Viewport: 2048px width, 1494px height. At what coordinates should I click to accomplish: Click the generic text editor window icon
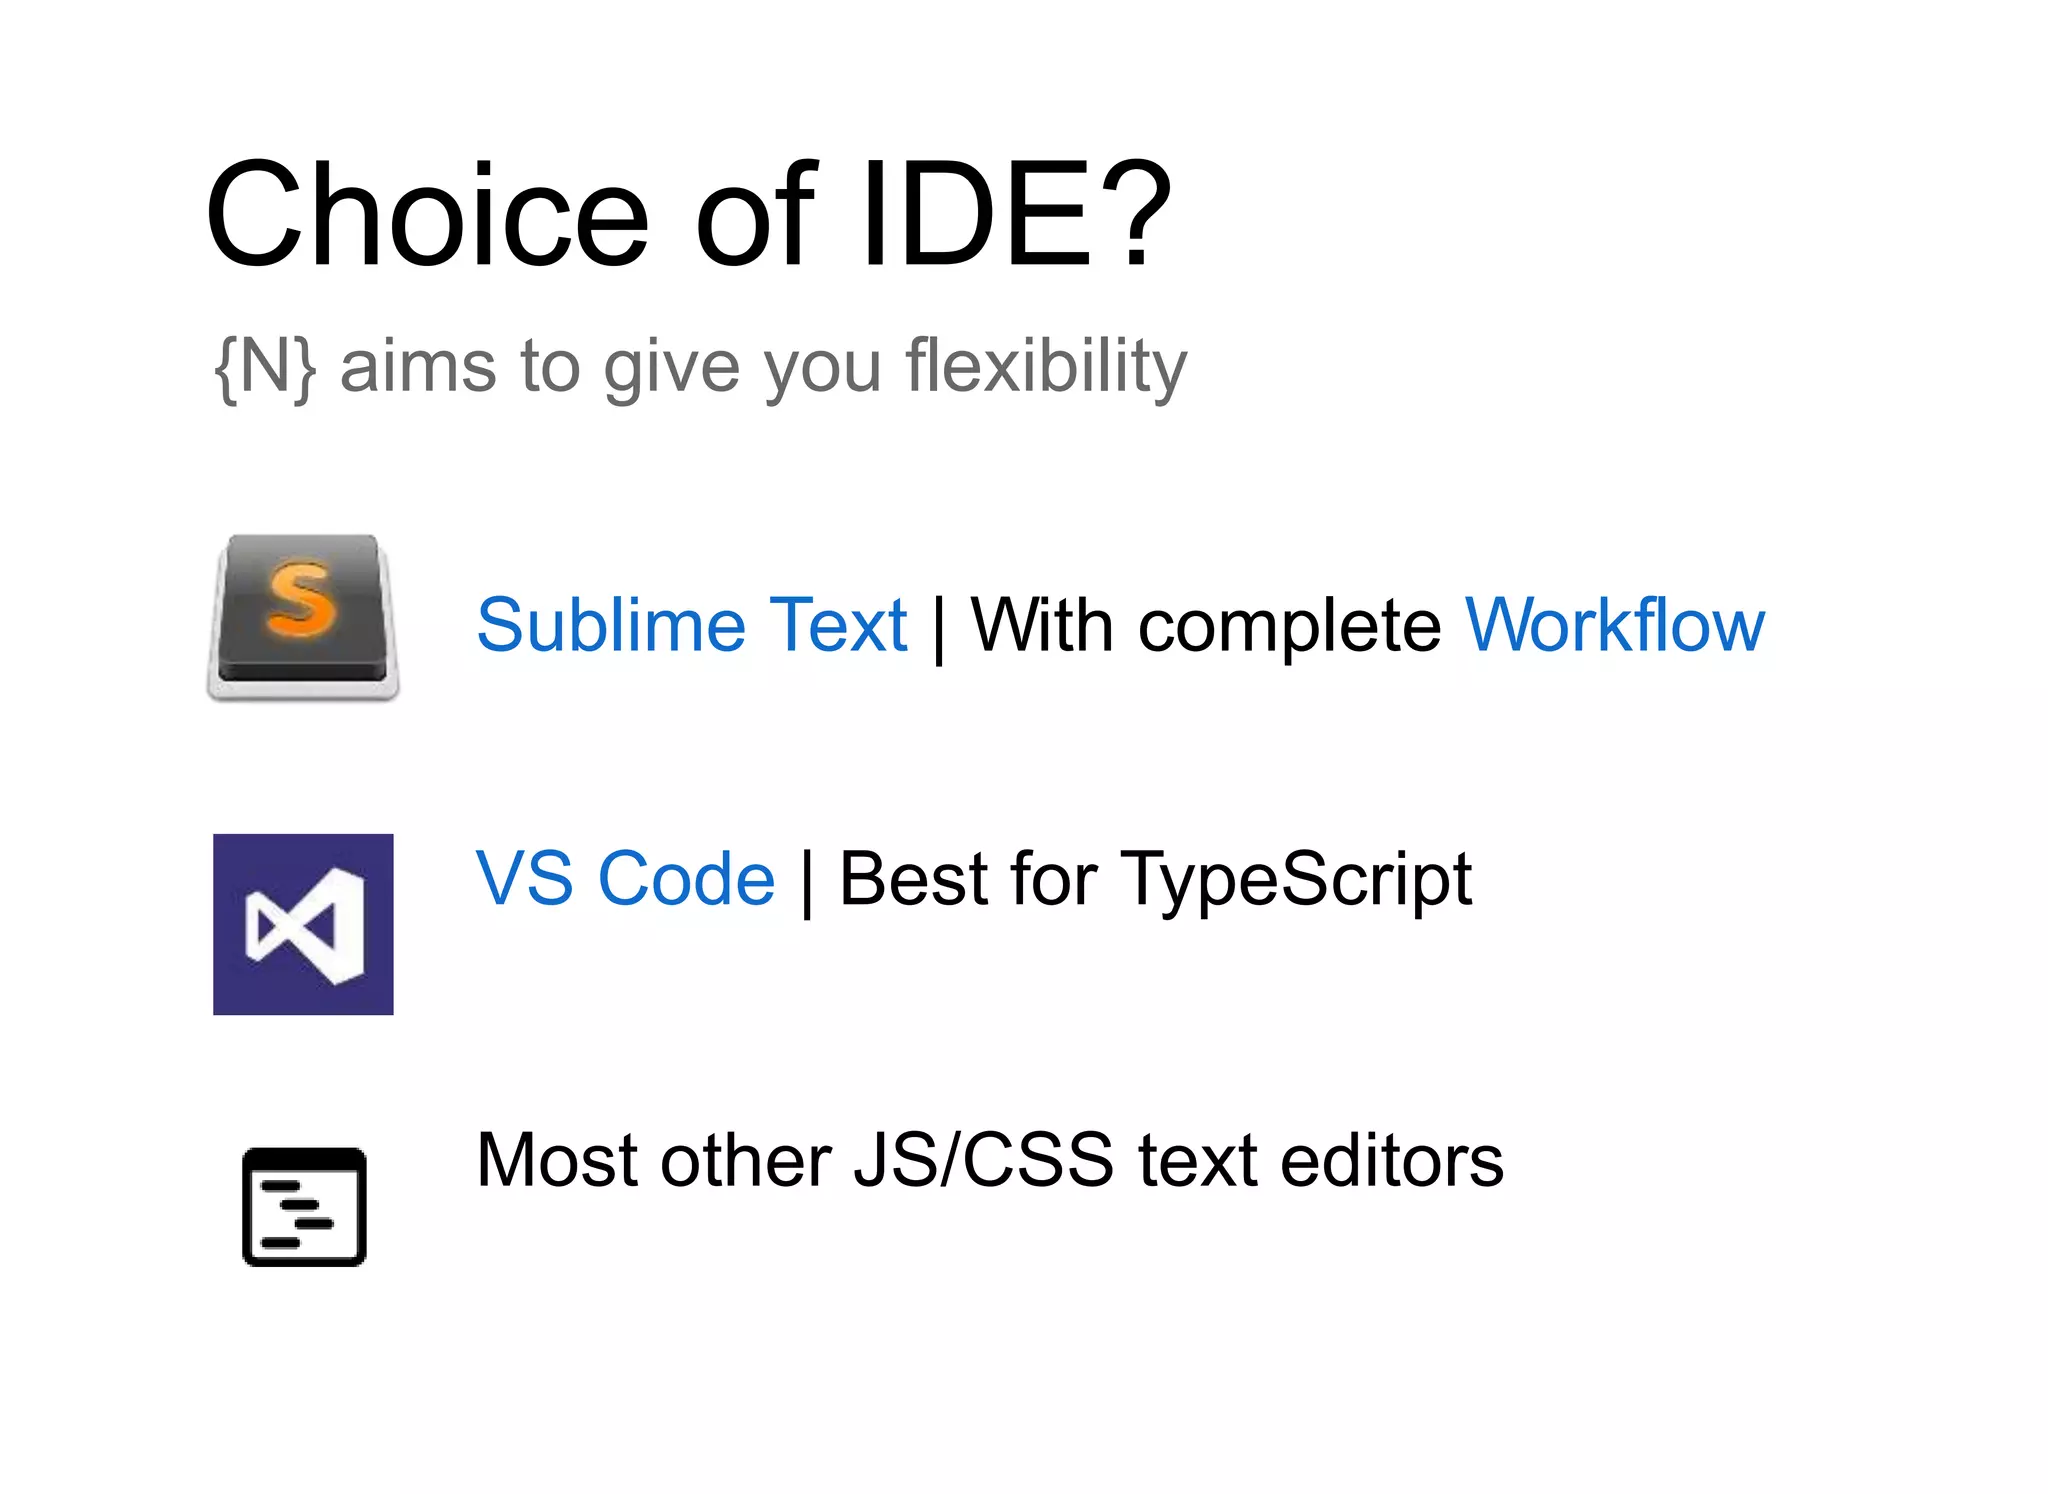coord(304,1206)
